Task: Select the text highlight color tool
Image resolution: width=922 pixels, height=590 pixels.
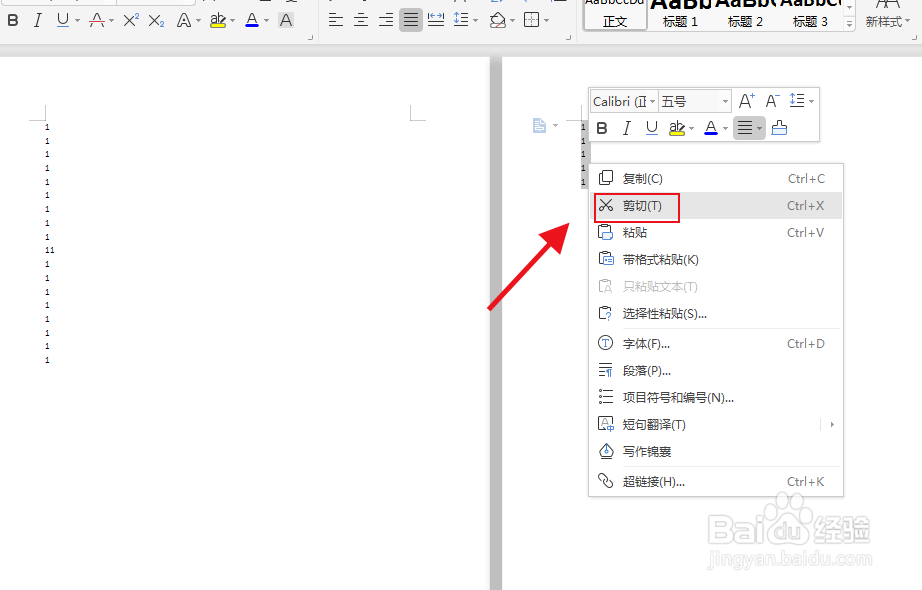Action: click(x=220, y=20)
